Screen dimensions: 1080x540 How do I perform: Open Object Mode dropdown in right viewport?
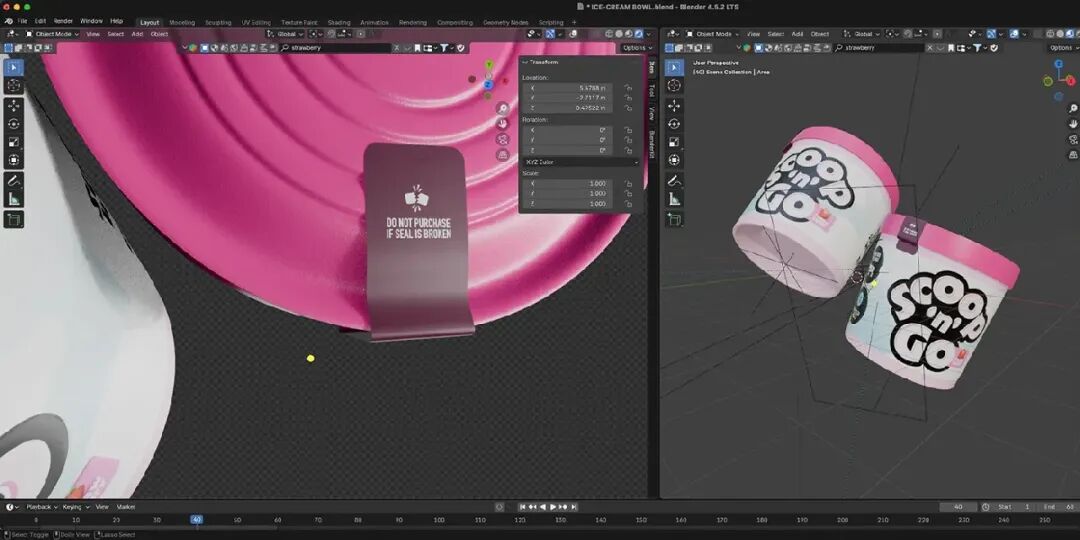714,34
